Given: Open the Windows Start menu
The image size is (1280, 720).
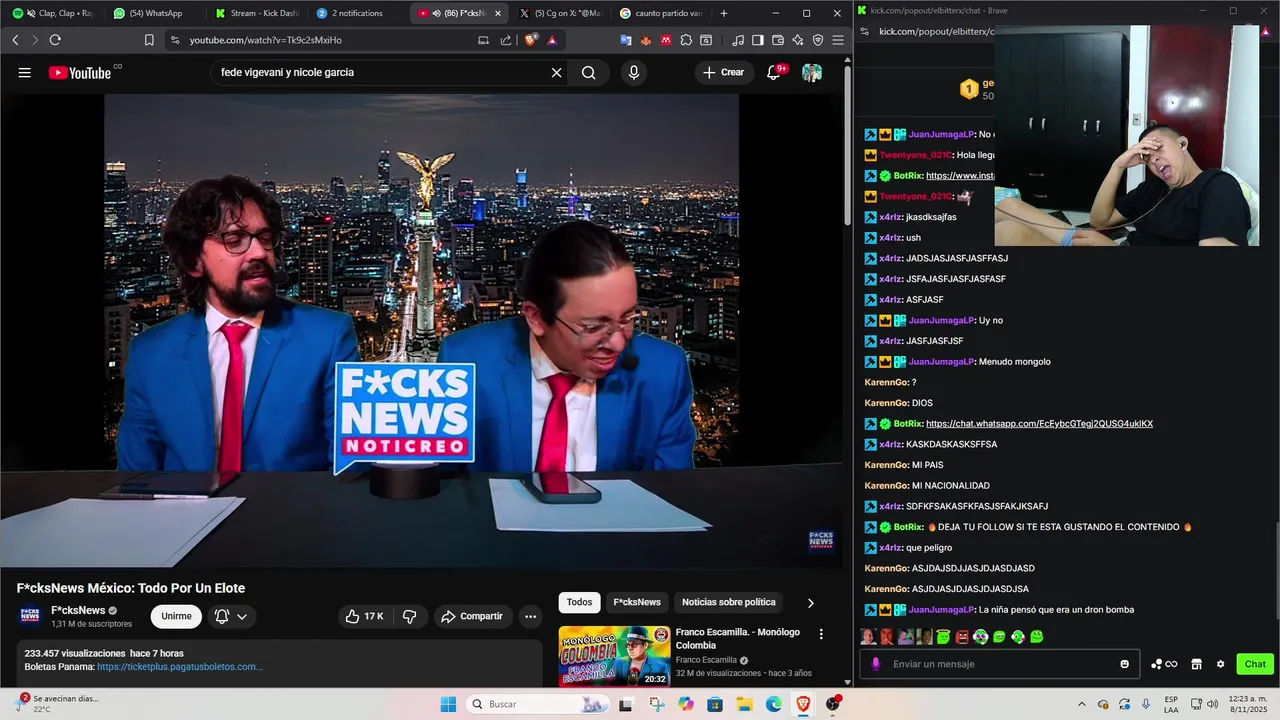Looking at the screenshot, I should pyautogui.click(x=448, y=704).
